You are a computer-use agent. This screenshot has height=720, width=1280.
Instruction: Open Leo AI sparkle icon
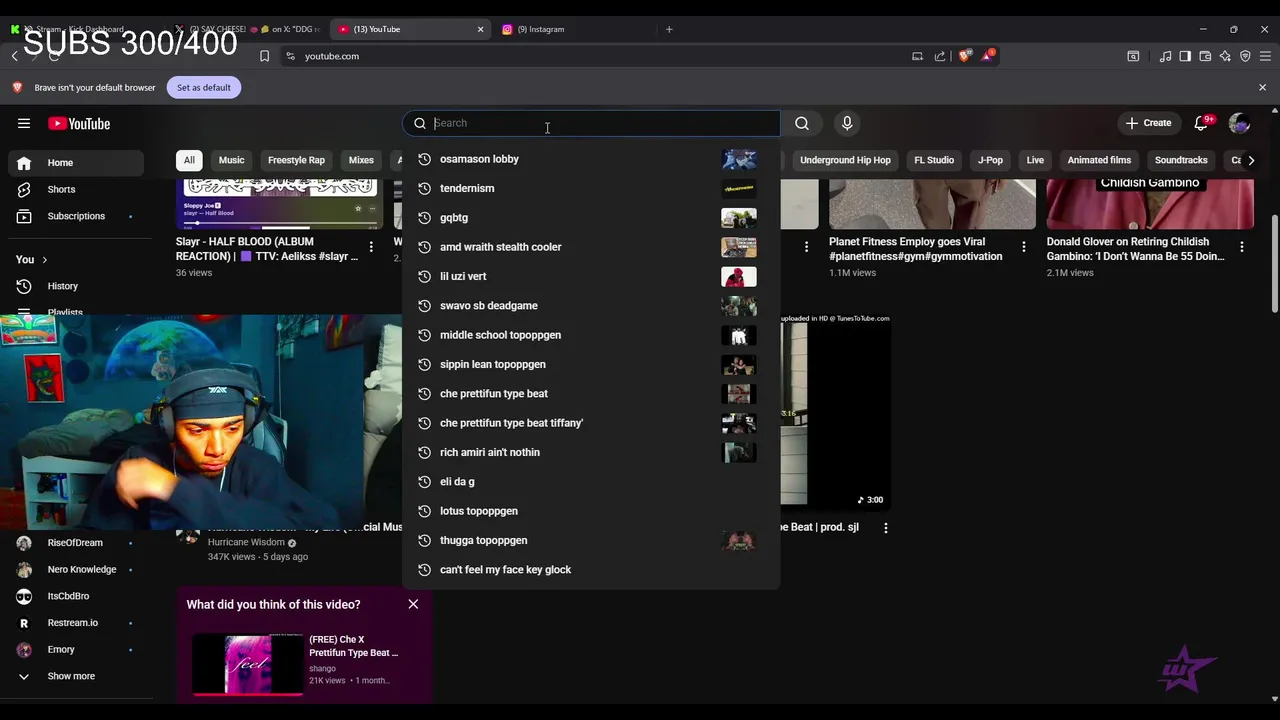coord(1225,56)
